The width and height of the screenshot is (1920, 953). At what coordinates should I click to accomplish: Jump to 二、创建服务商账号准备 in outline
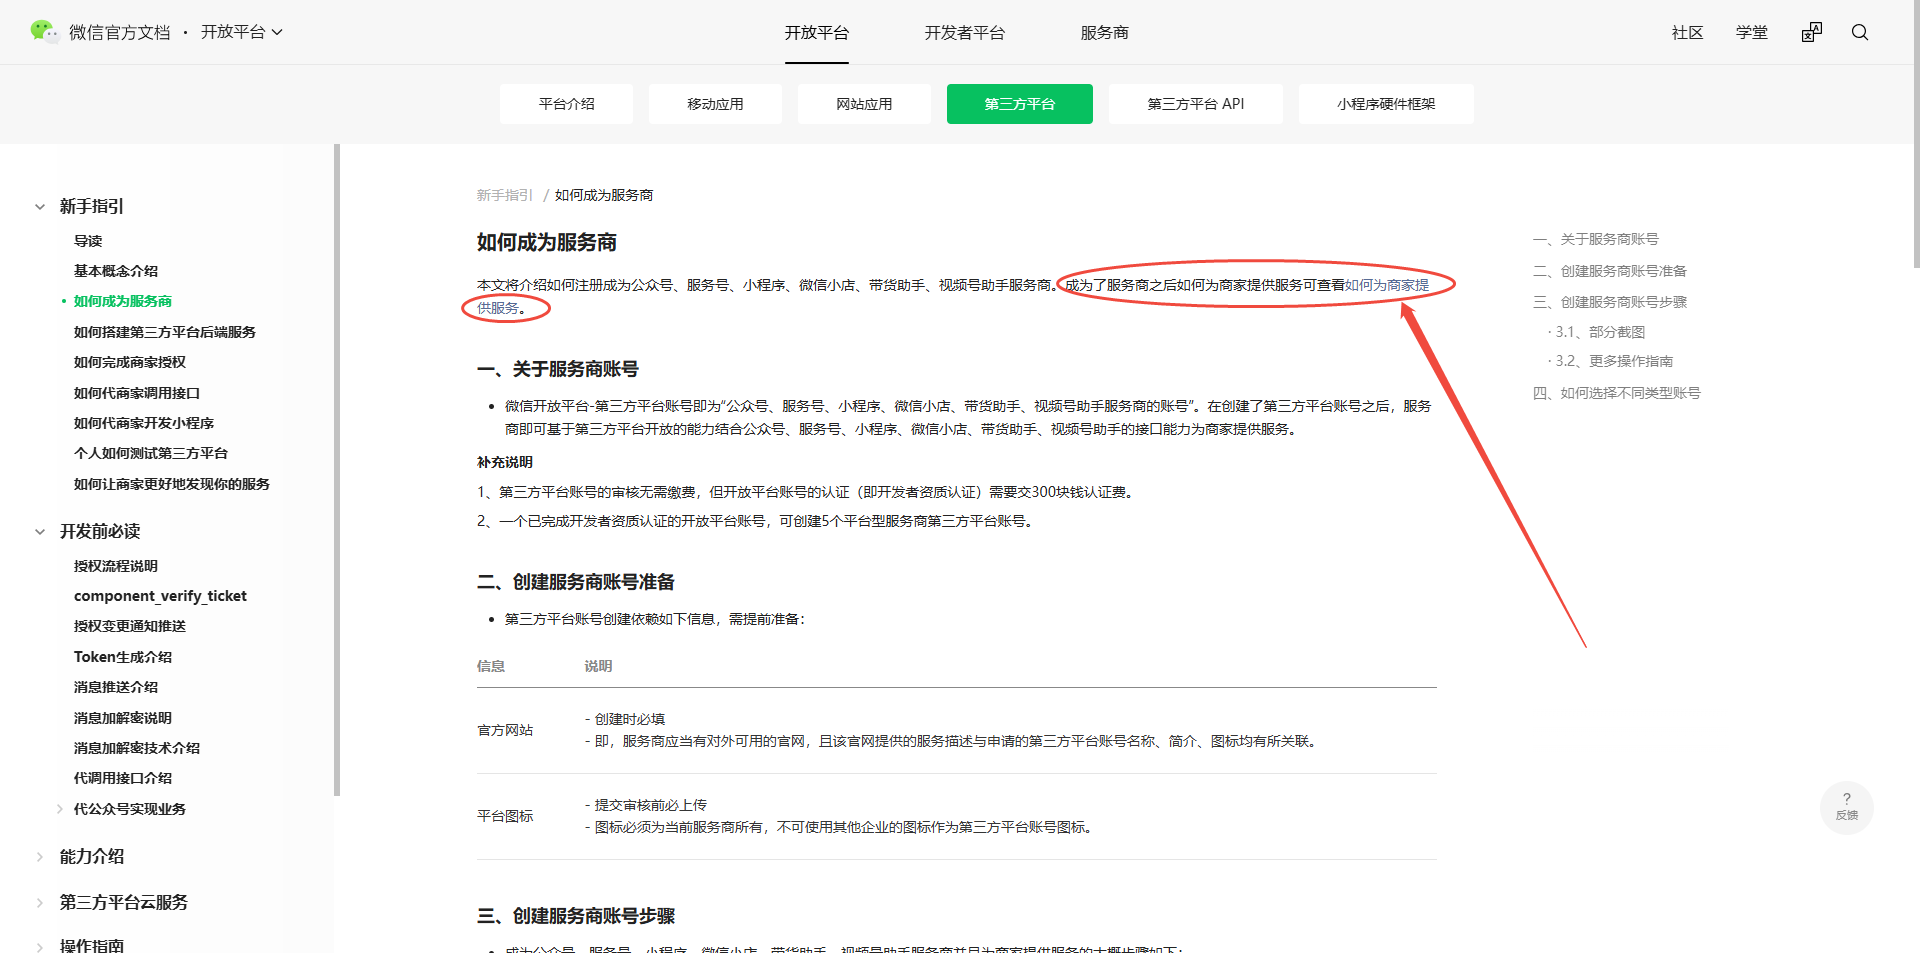1610,271
